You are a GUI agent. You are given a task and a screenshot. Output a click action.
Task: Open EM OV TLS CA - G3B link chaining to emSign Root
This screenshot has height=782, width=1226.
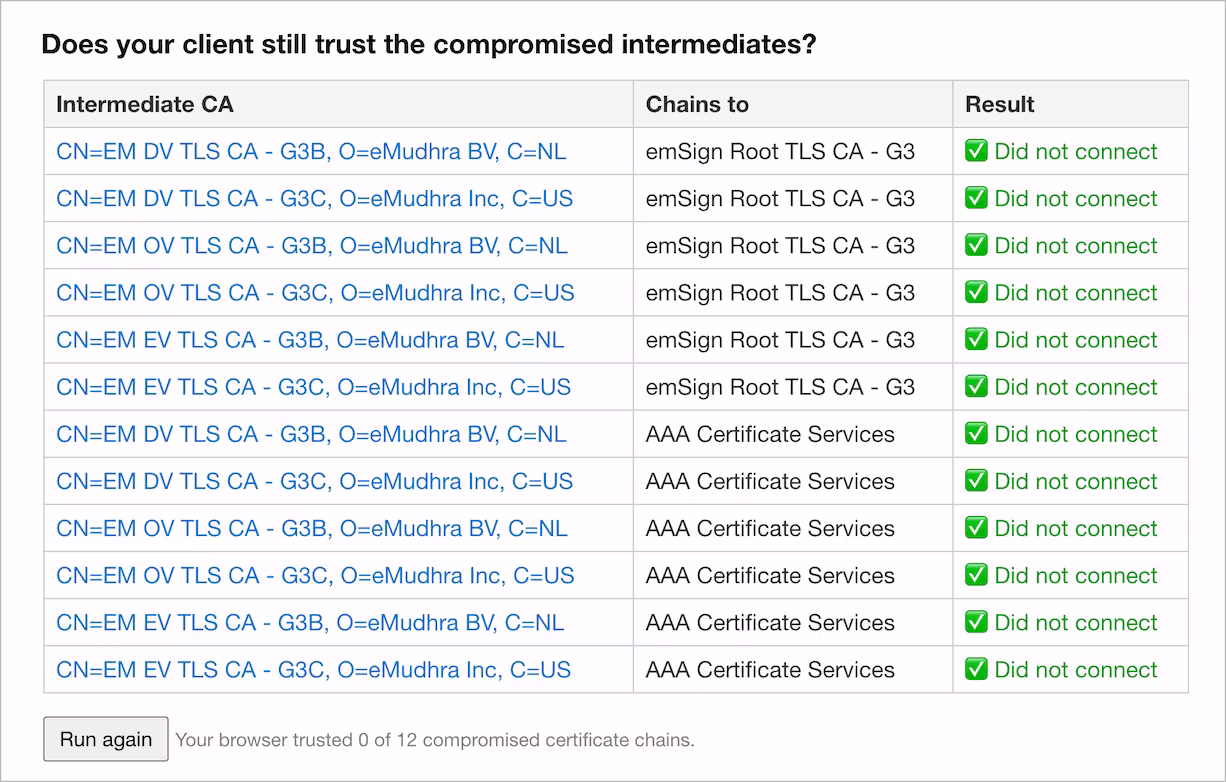click(x=312, y=246)
